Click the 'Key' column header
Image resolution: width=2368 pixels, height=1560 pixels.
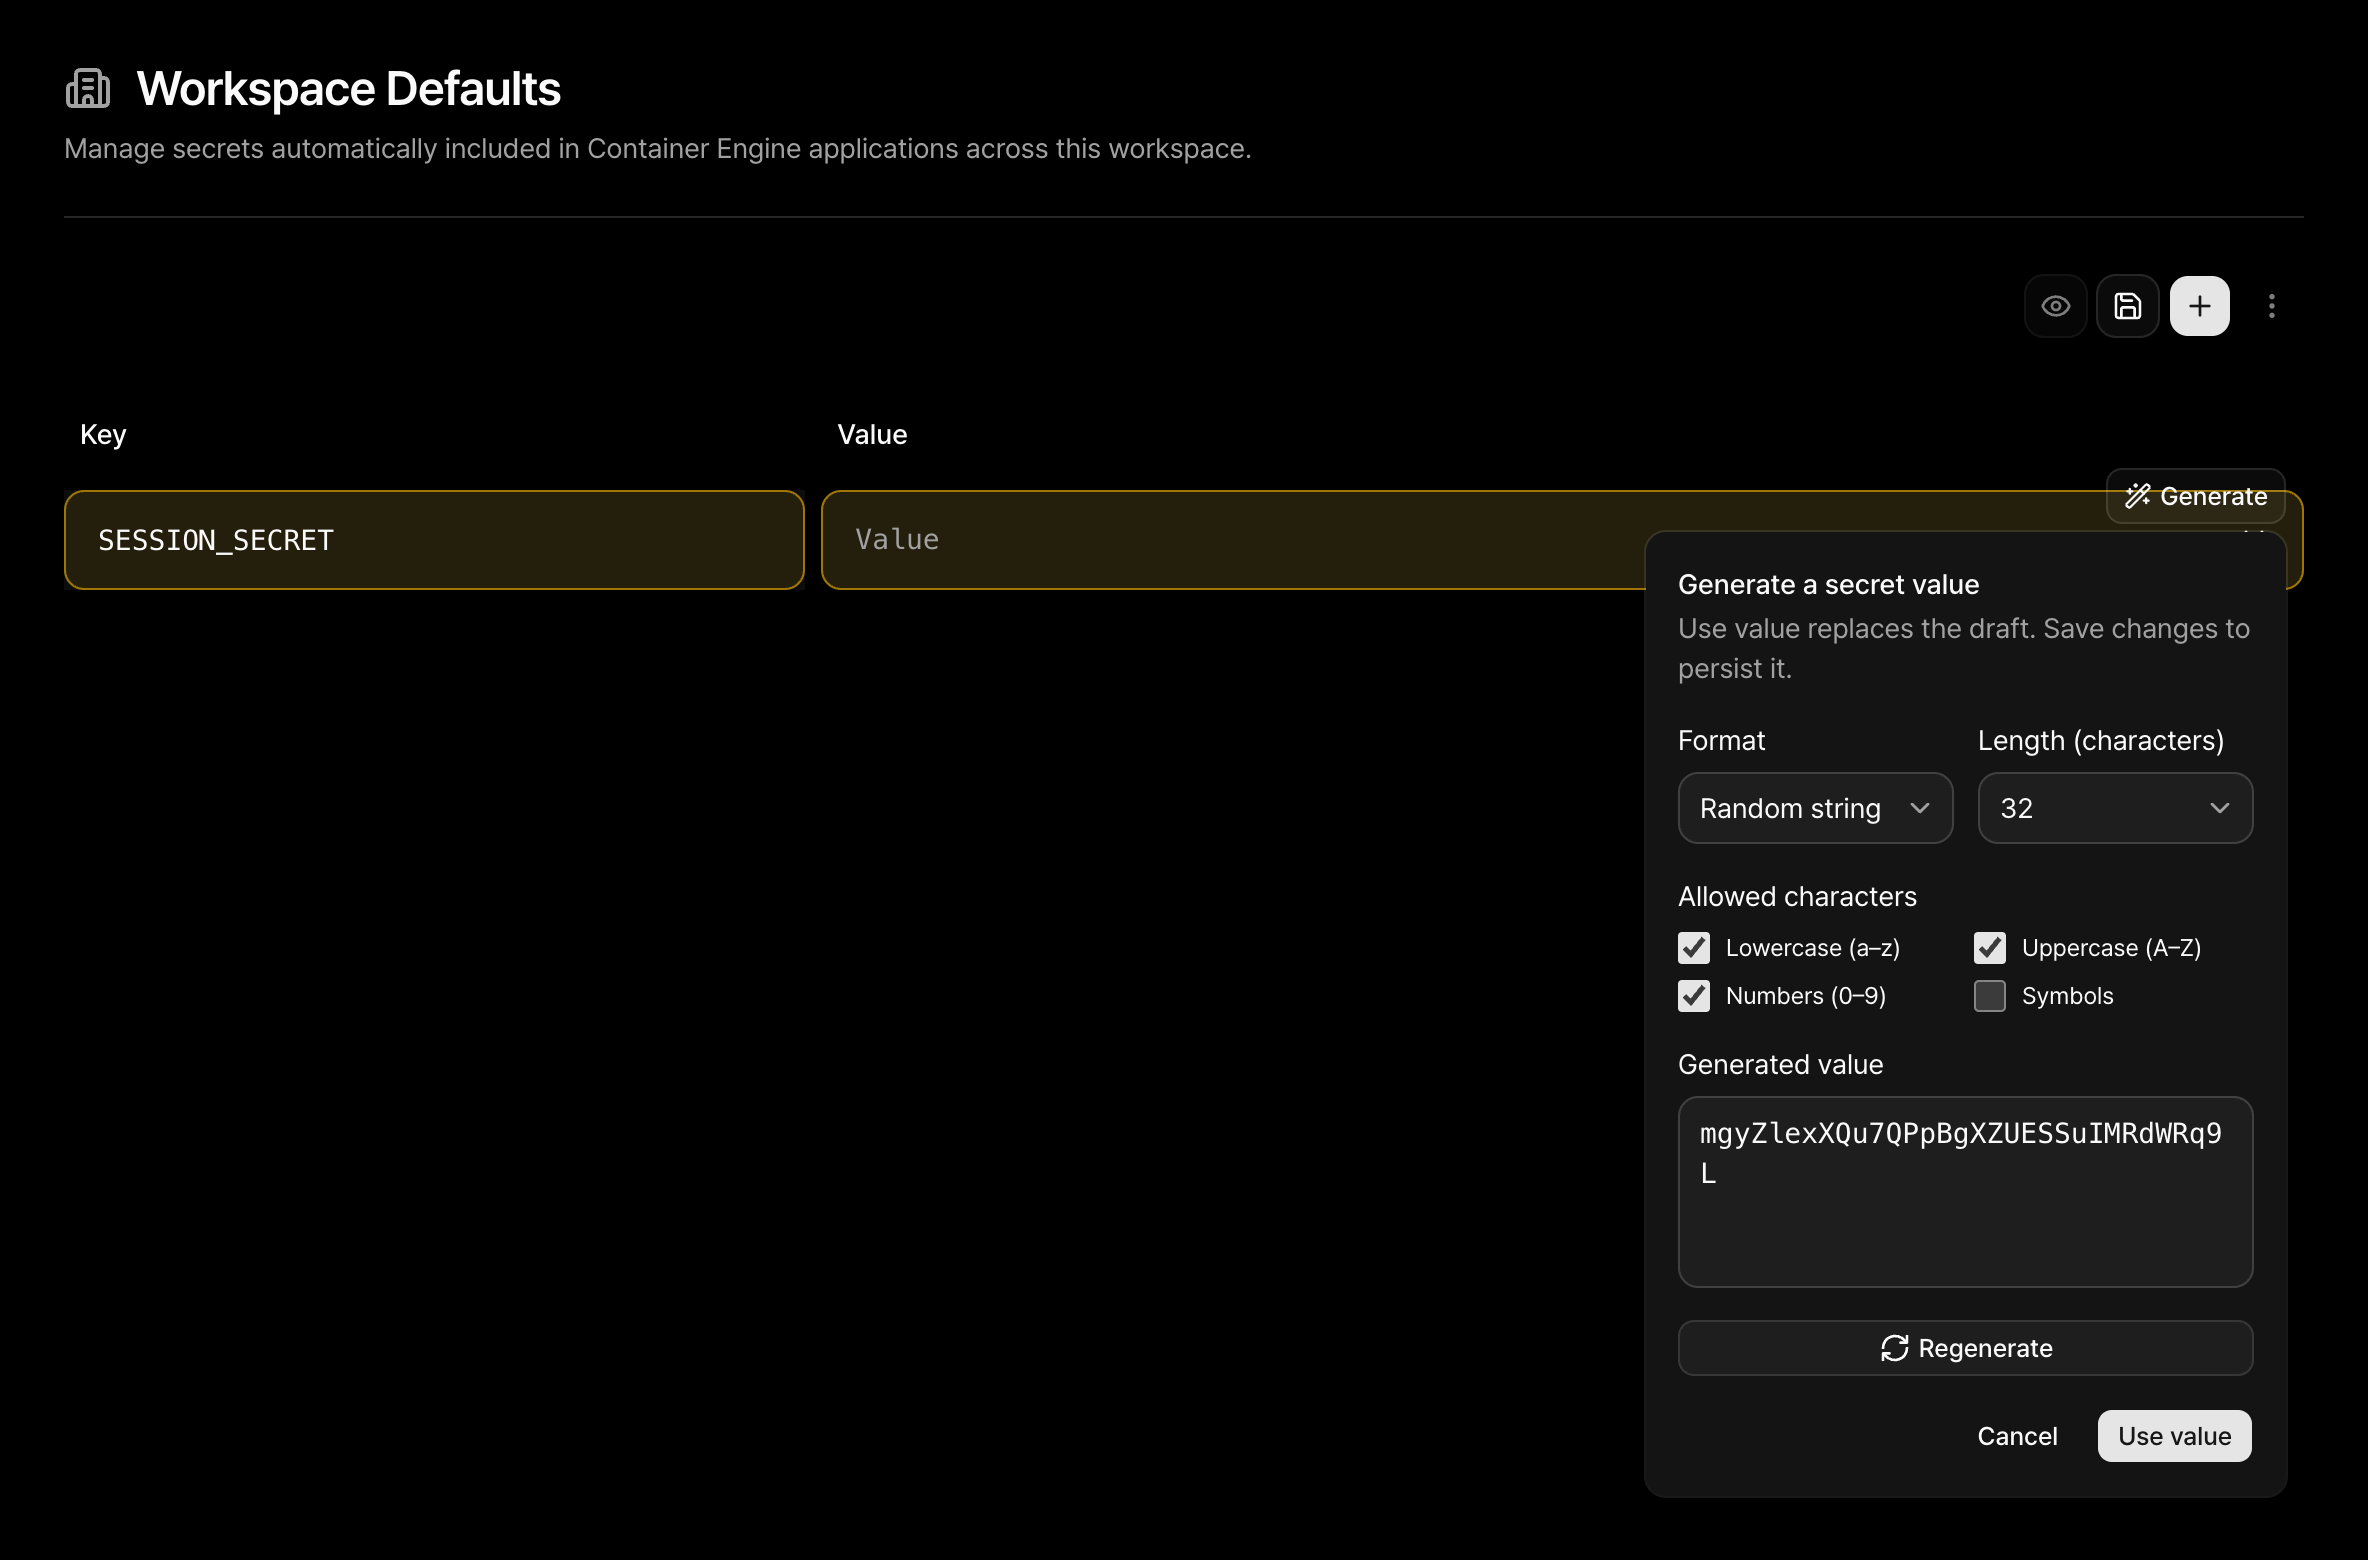pyautogui.click(x=103, y=435)
